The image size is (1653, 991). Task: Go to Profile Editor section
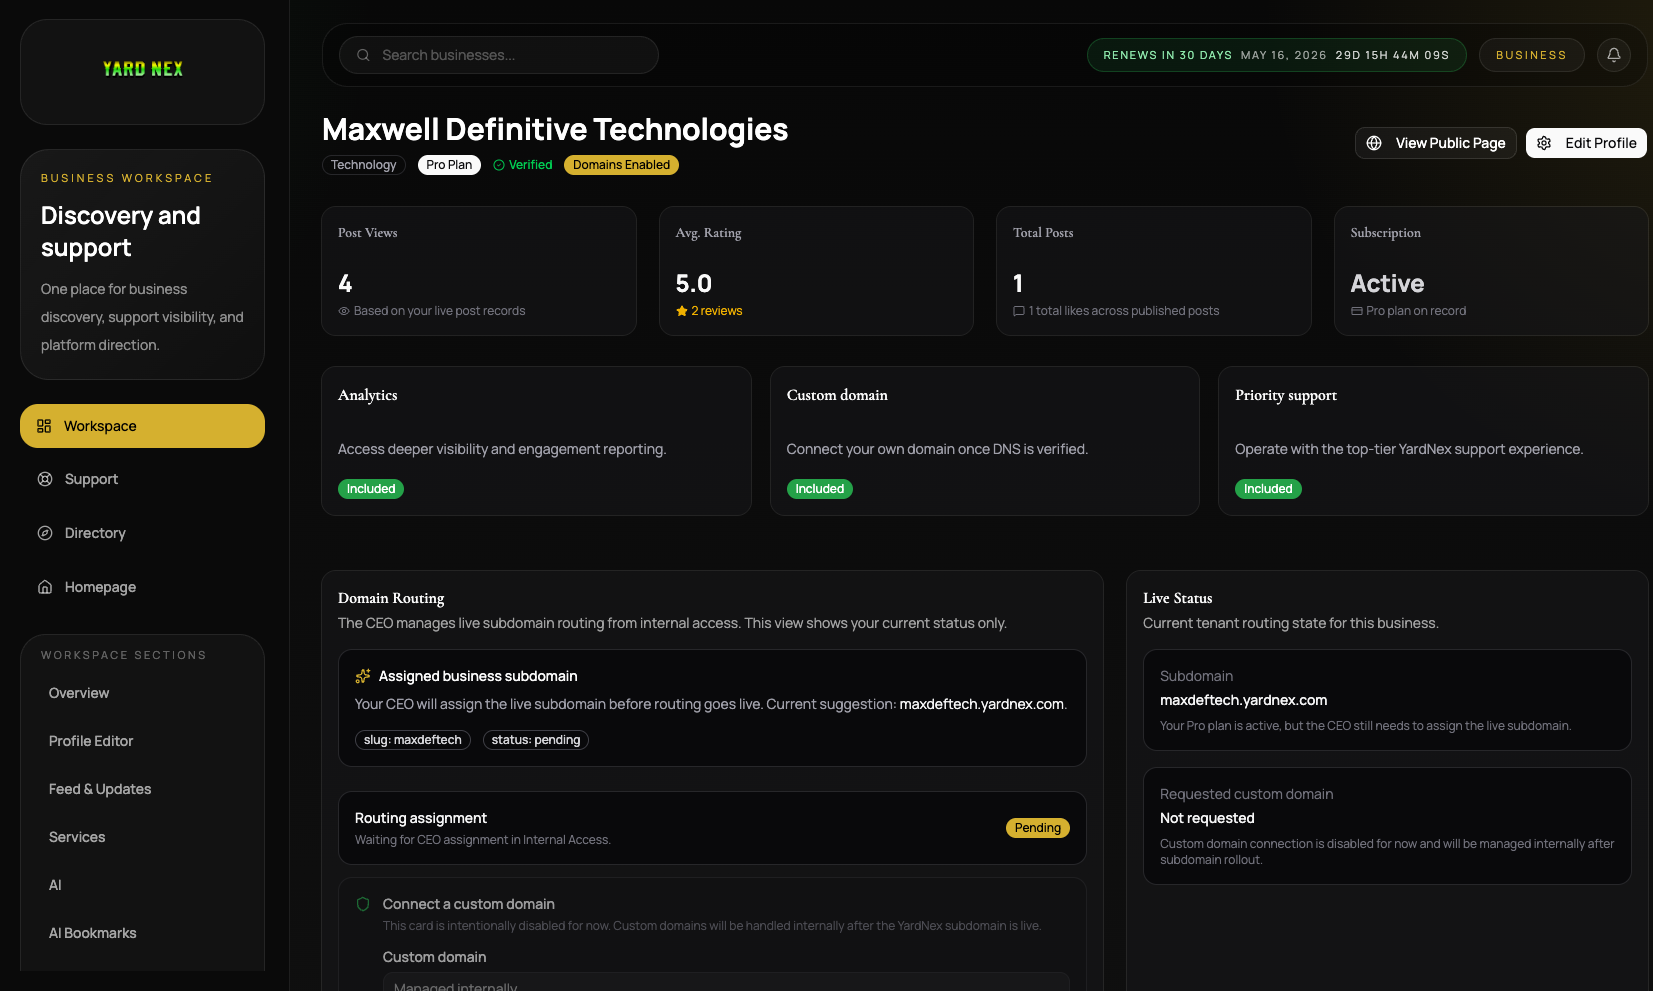pyautogui.click(x=91, y=741)
